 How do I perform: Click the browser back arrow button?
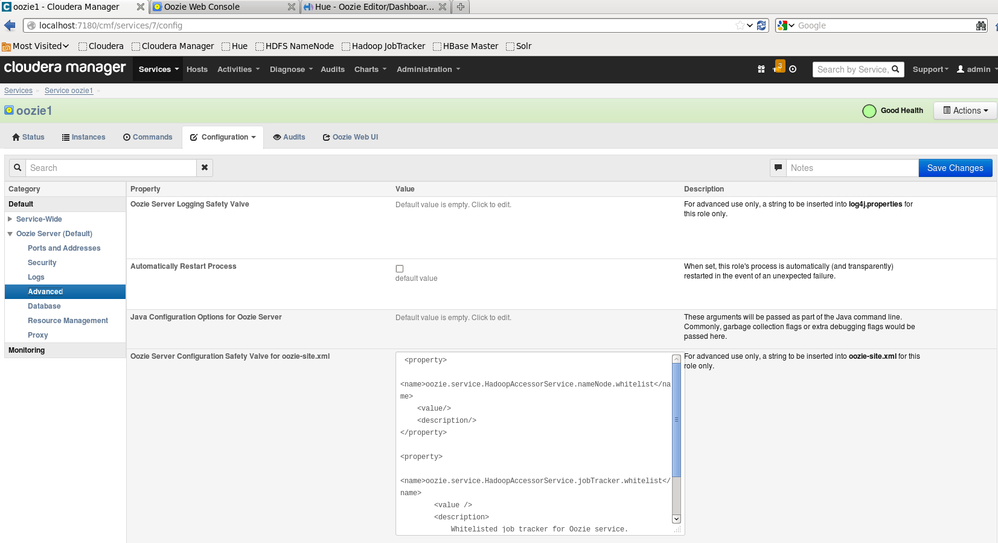(10, 26)
